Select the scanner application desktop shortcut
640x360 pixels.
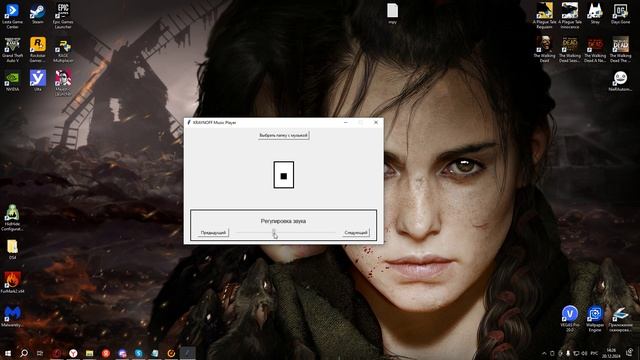tap(620, 318)
